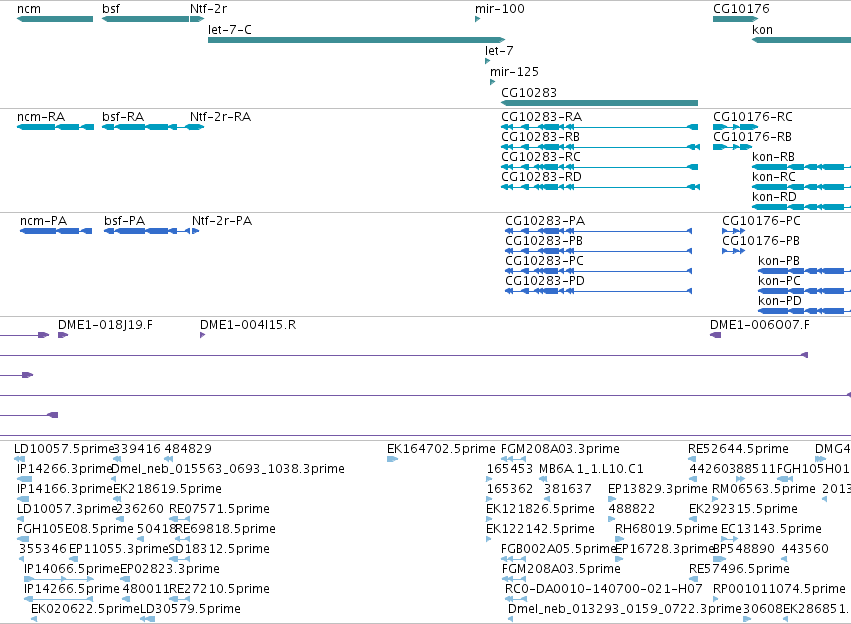Select the CG10283-RA transcript label
The image size is (851, 624).
(x=541, y=117)
